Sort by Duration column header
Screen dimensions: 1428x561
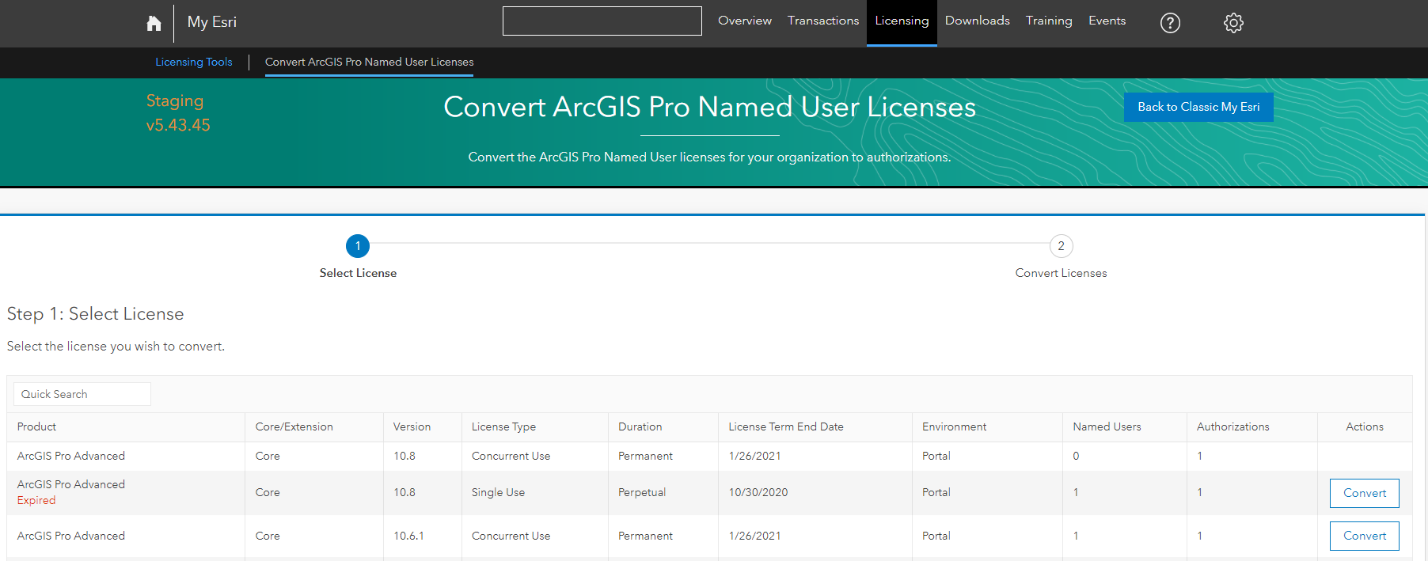click(640, 427)
